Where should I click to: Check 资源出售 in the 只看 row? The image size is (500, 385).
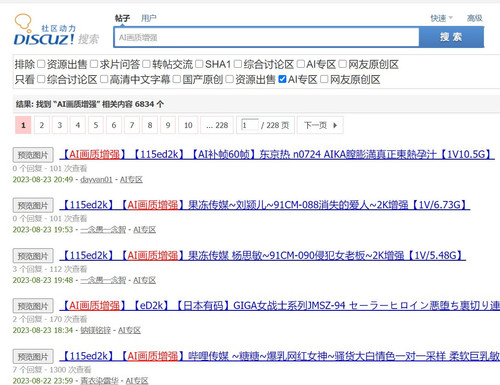229,79
